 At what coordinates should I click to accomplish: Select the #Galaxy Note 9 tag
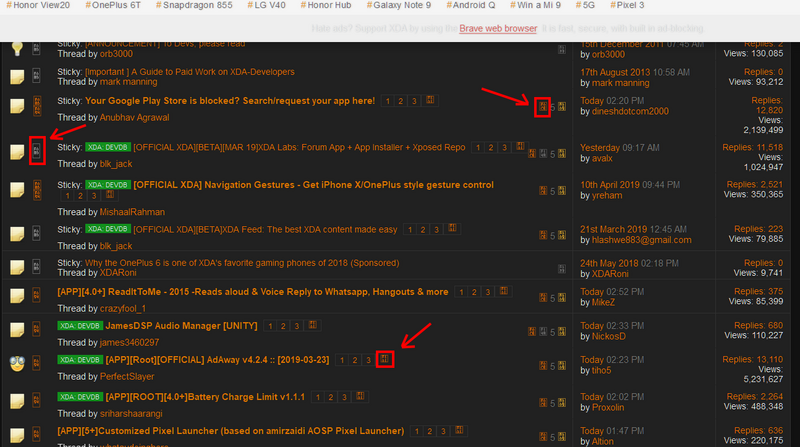coord(398,5)
